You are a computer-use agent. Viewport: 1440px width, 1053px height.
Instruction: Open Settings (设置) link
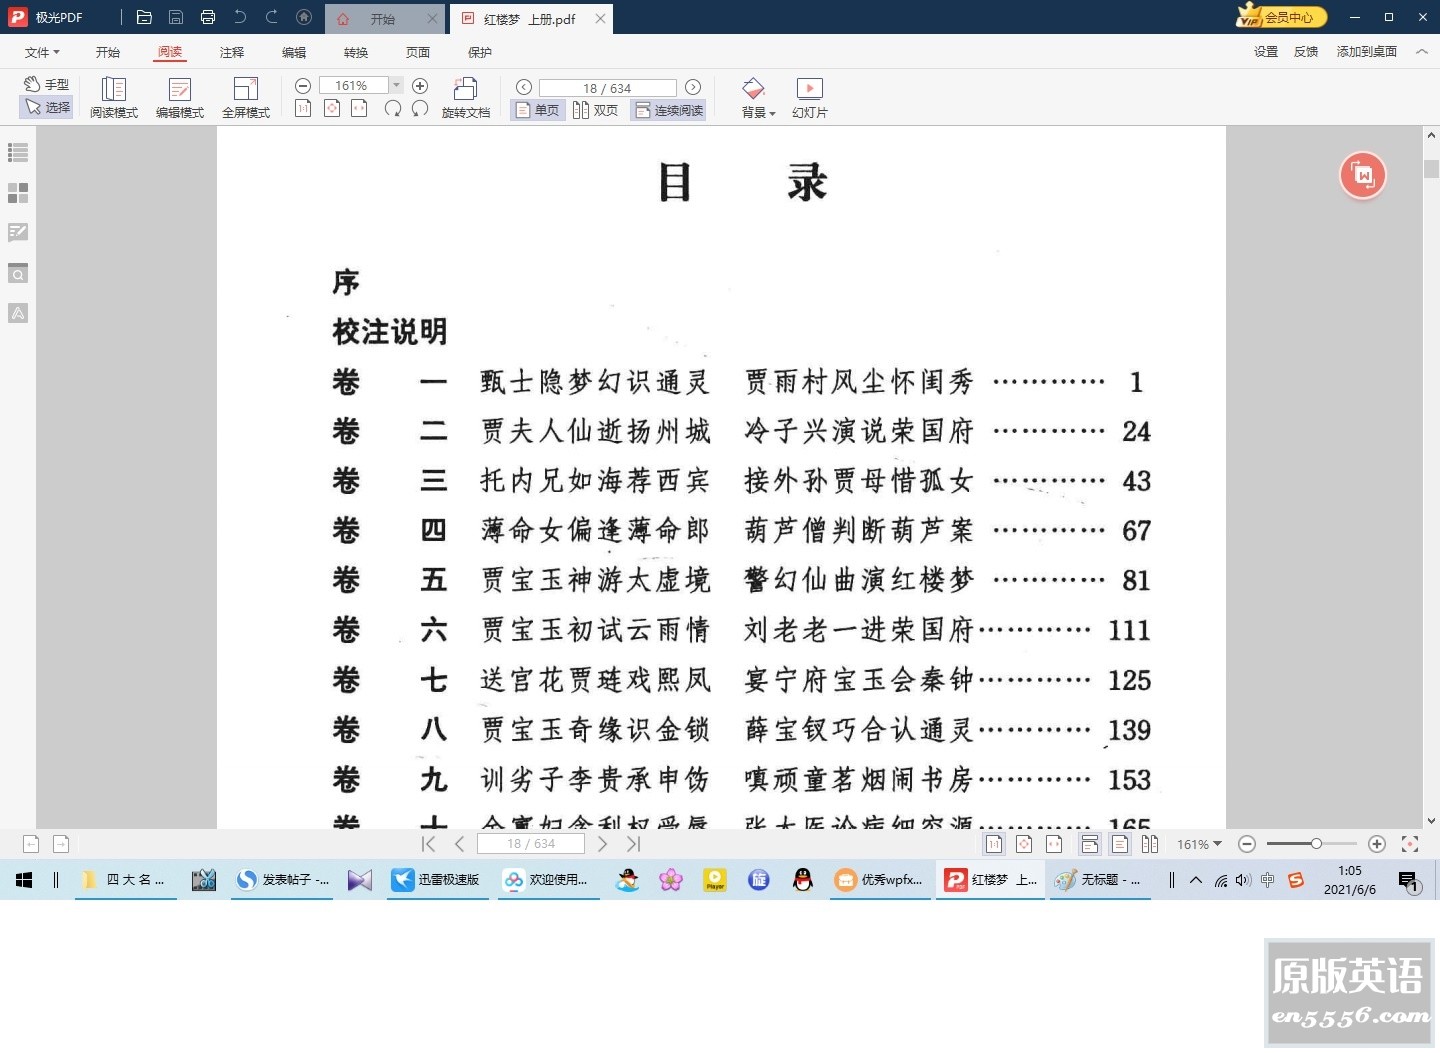(x=1266, y=51)
